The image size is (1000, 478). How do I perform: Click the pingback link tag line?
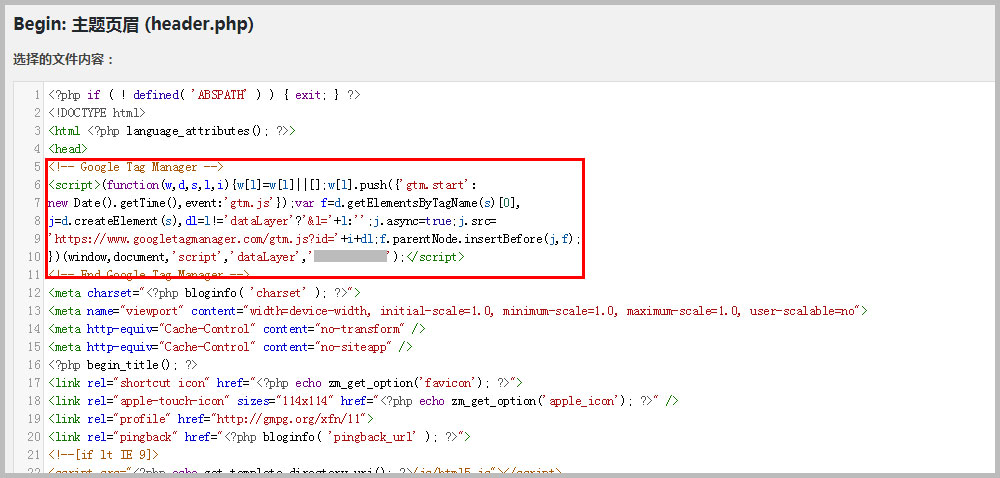[259, 437]
